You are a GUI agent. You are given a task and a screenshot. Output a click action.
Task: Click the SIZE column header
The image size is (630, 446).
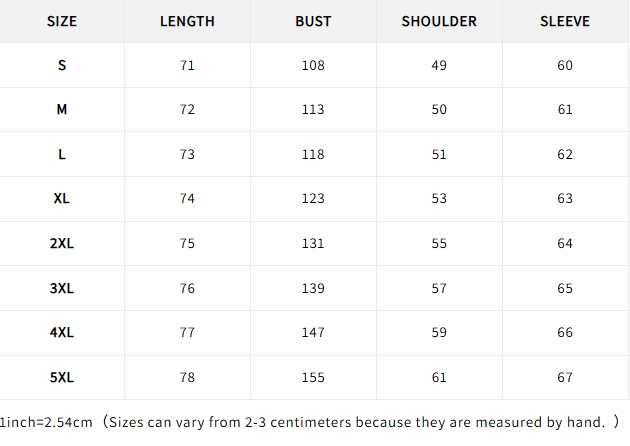click(x=61, y=21)
